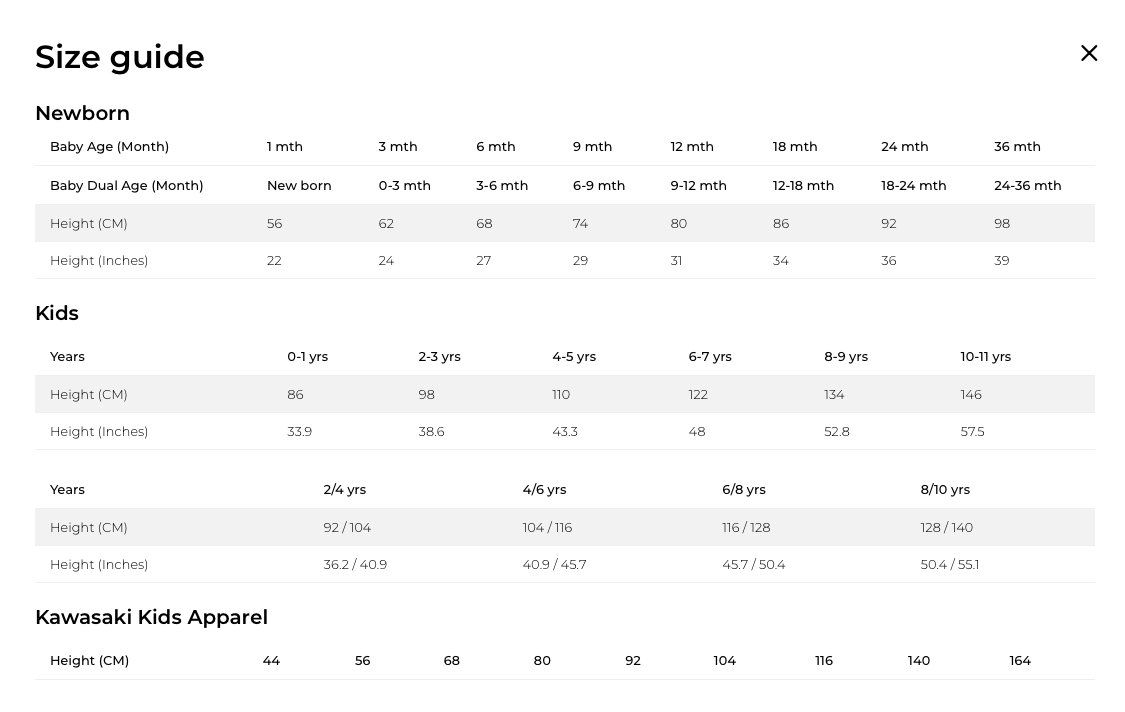The width and height of the screenshot is (1125, 712).
Task: Click the Baby Age (Month) row label
Action: coord(109,146)
